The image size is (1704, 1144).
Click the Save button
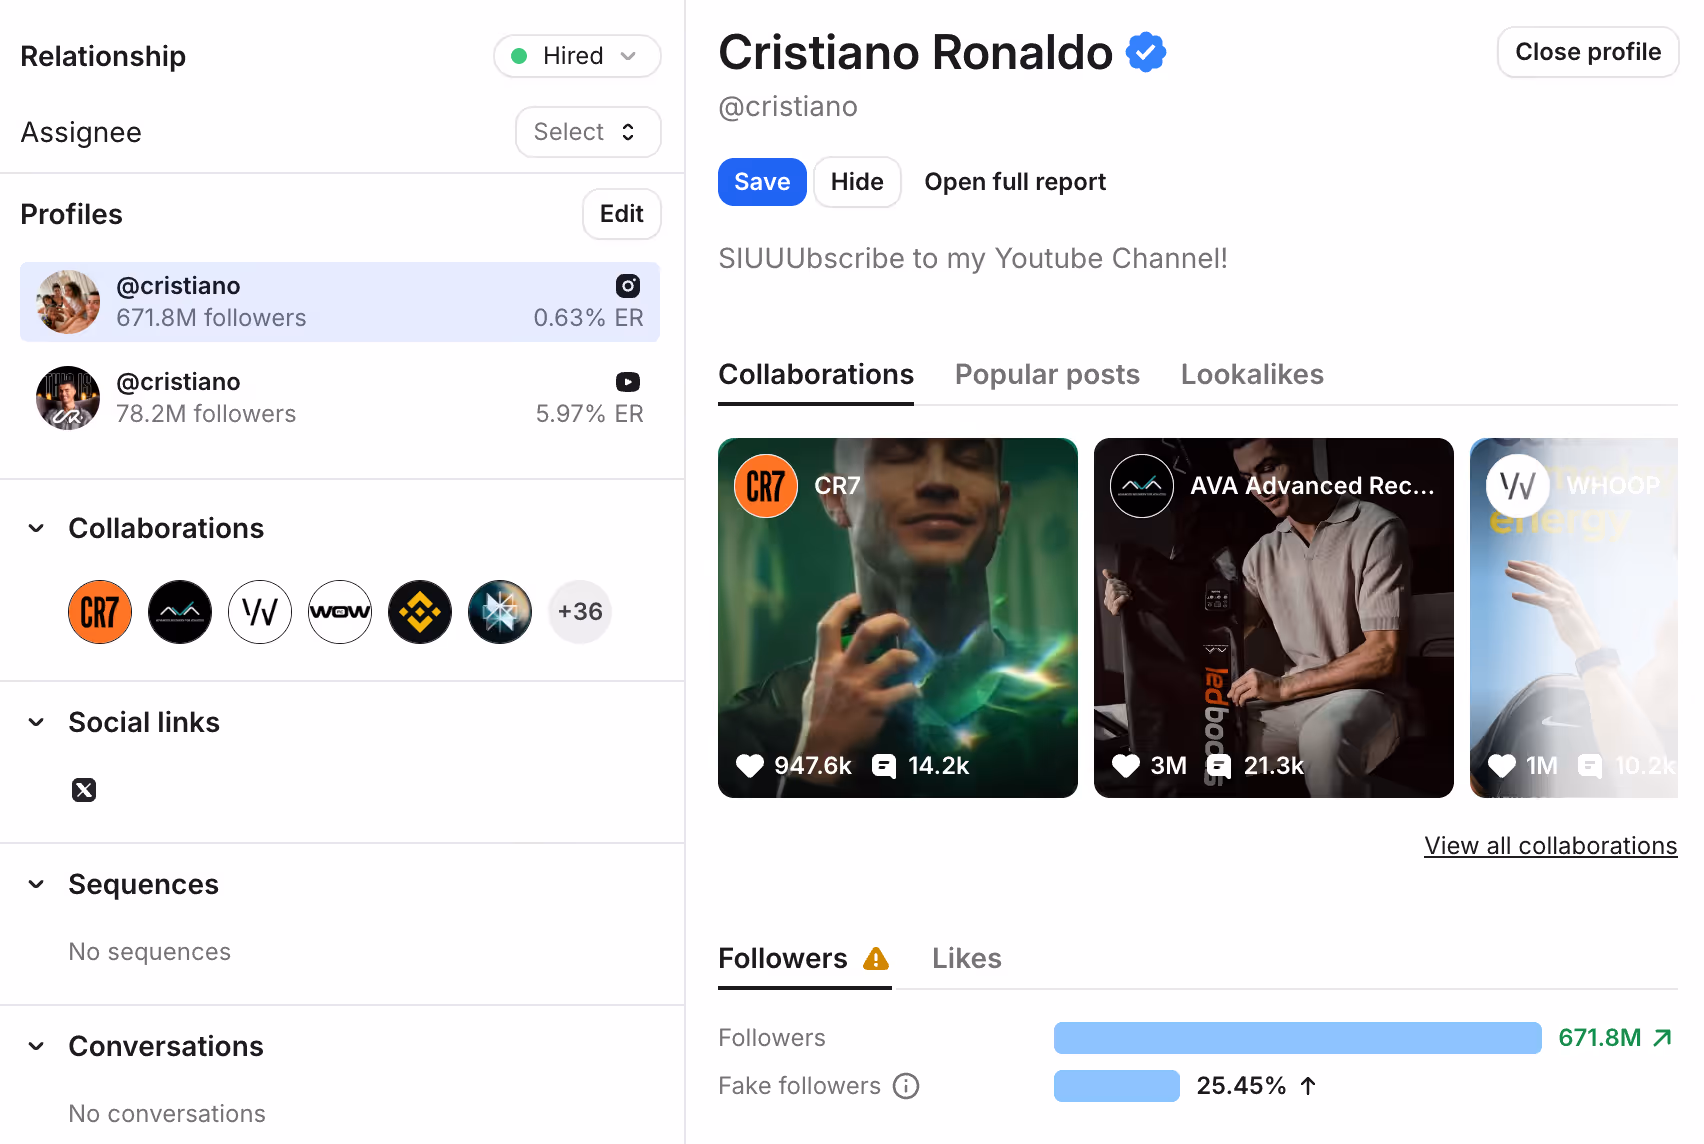pyautogui.click(x=761, y=181)
